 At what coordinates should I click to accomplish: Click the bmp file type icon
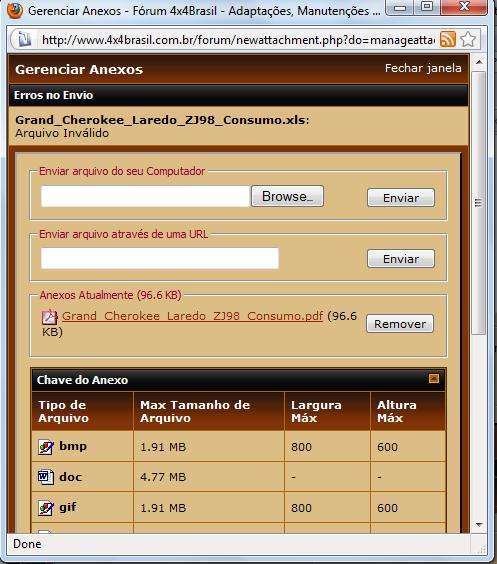tap(46, 447)
